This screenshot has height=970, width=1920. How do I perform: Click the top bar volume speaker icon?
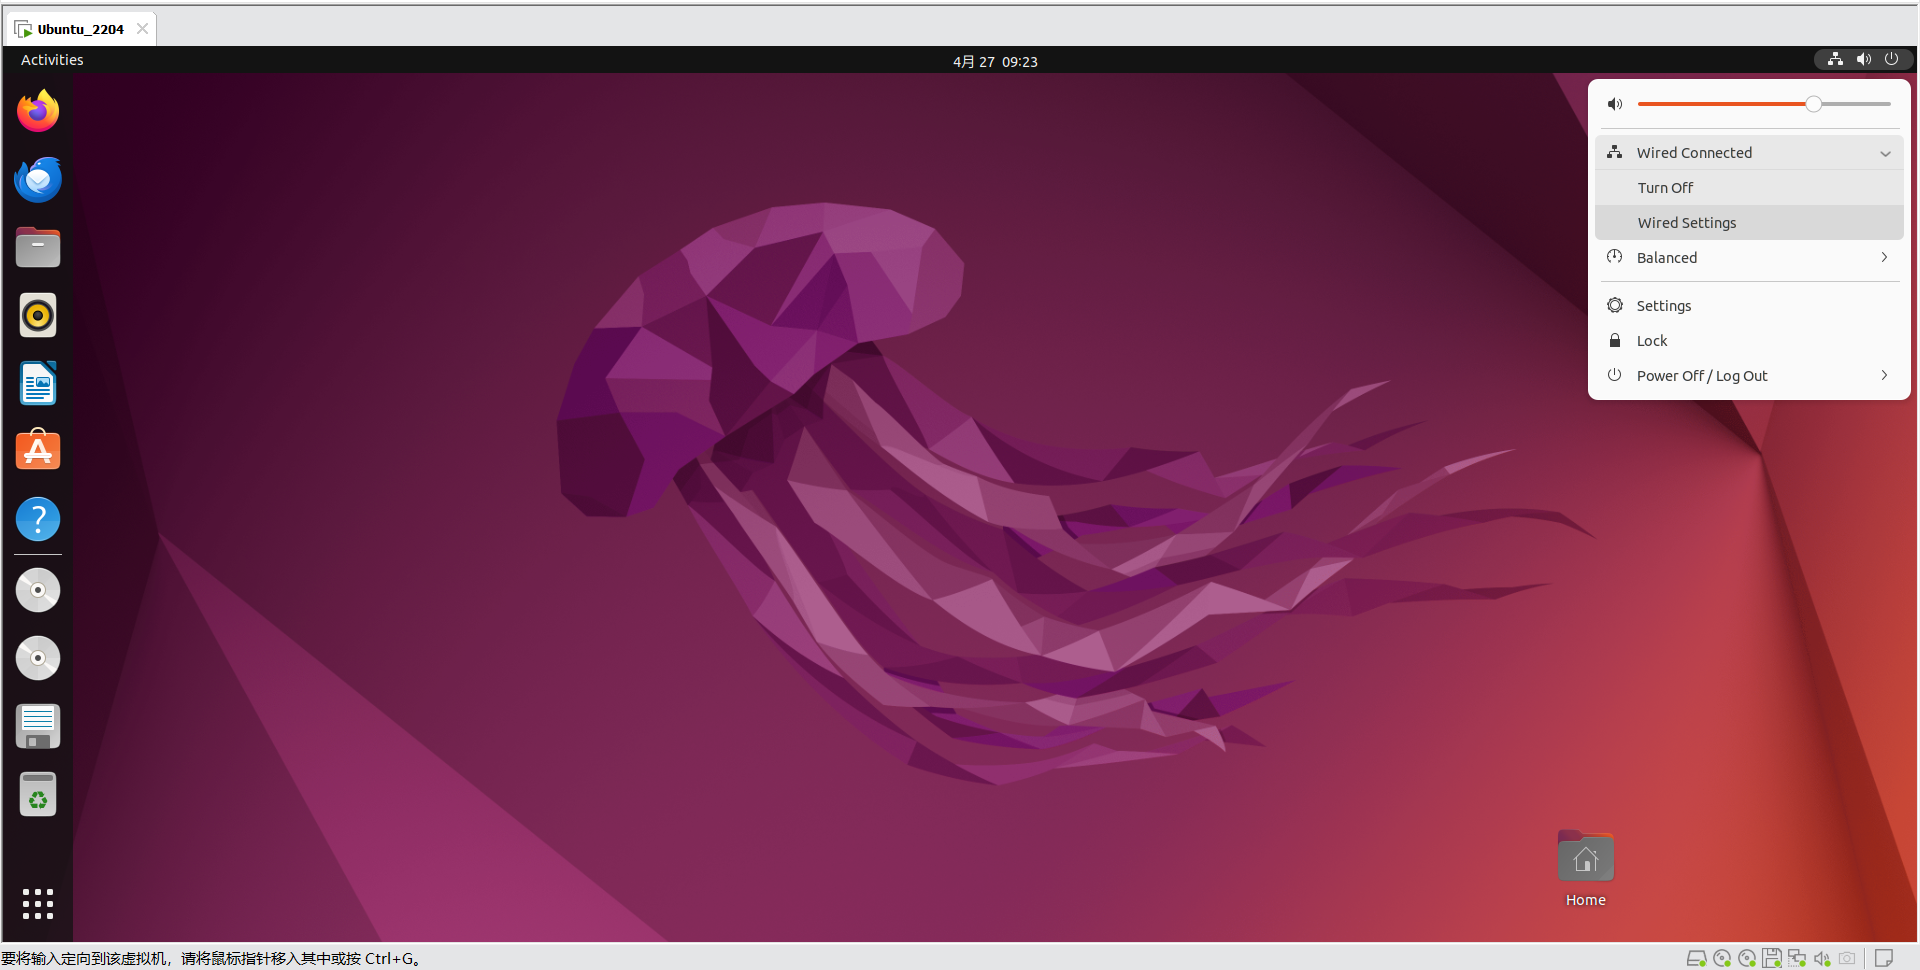1864,59
